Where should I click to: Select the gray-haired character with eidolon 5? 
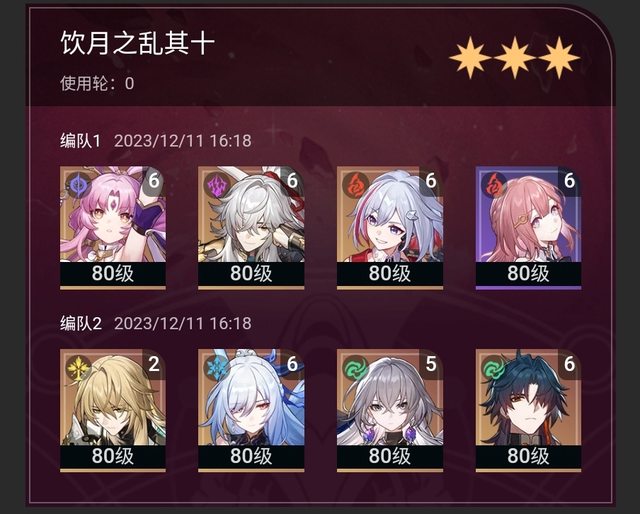tap(390, 410)
